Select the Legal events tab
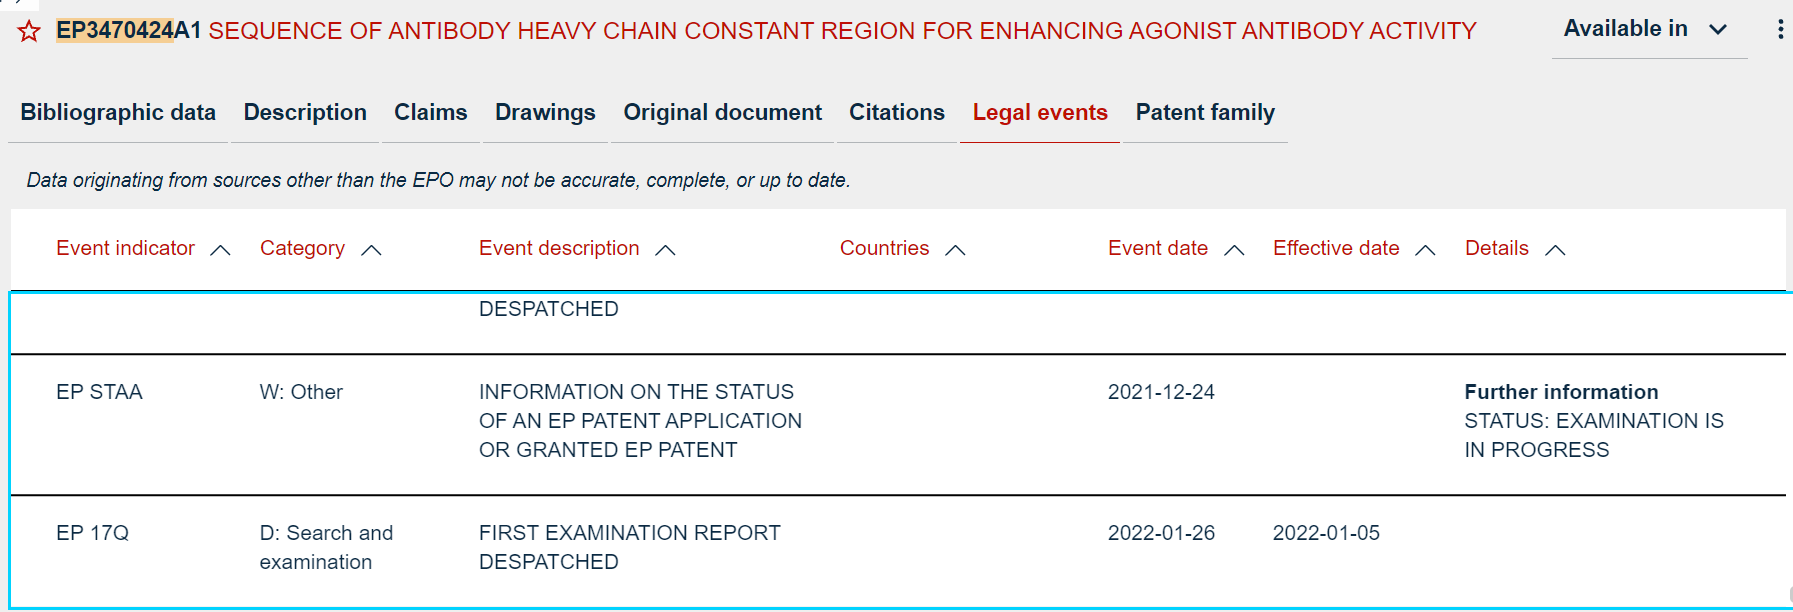Viewport: 1793px width, 612px height. point(1040,112)
